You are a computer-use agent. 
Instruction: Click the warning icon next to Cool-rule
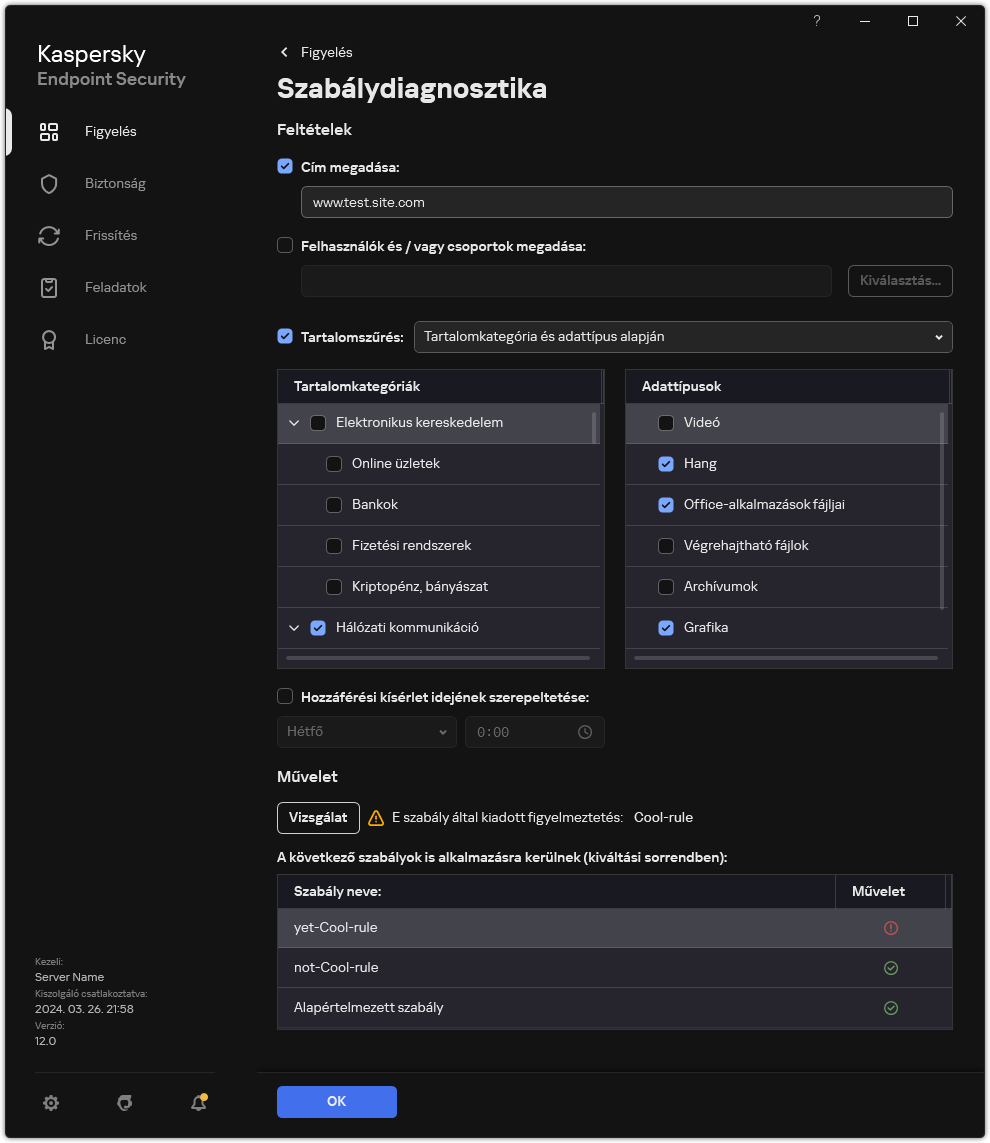tap(375, 817)
